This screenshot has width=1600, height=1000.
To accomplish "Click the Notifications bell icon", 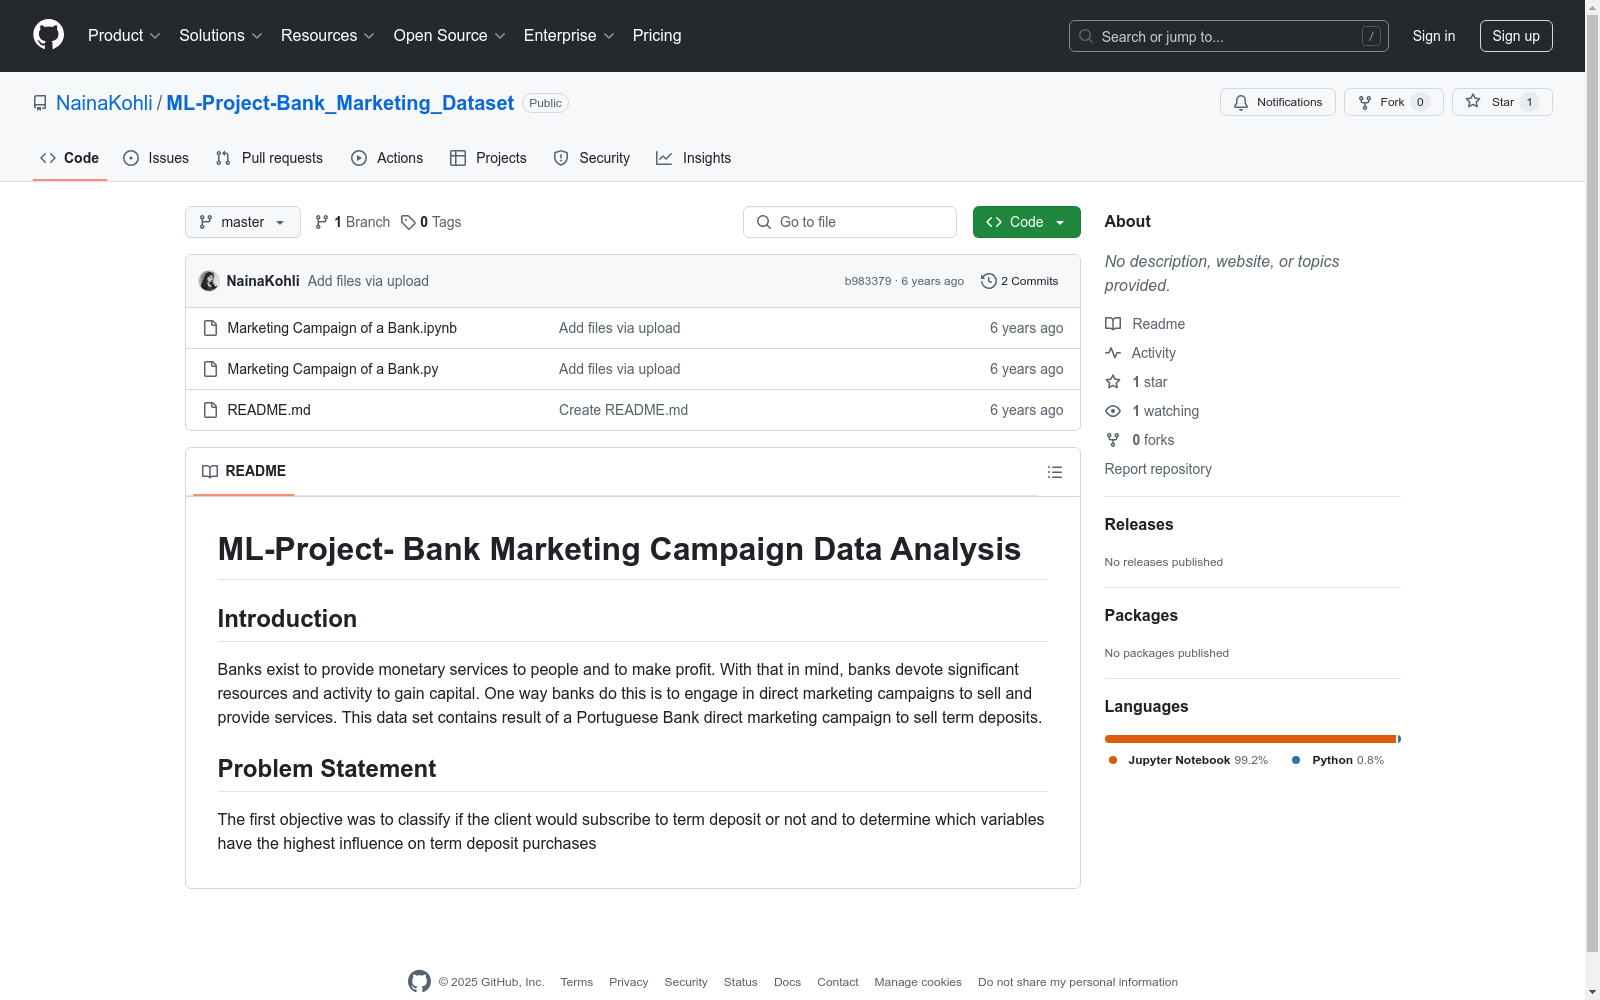I will [1241, 102].
